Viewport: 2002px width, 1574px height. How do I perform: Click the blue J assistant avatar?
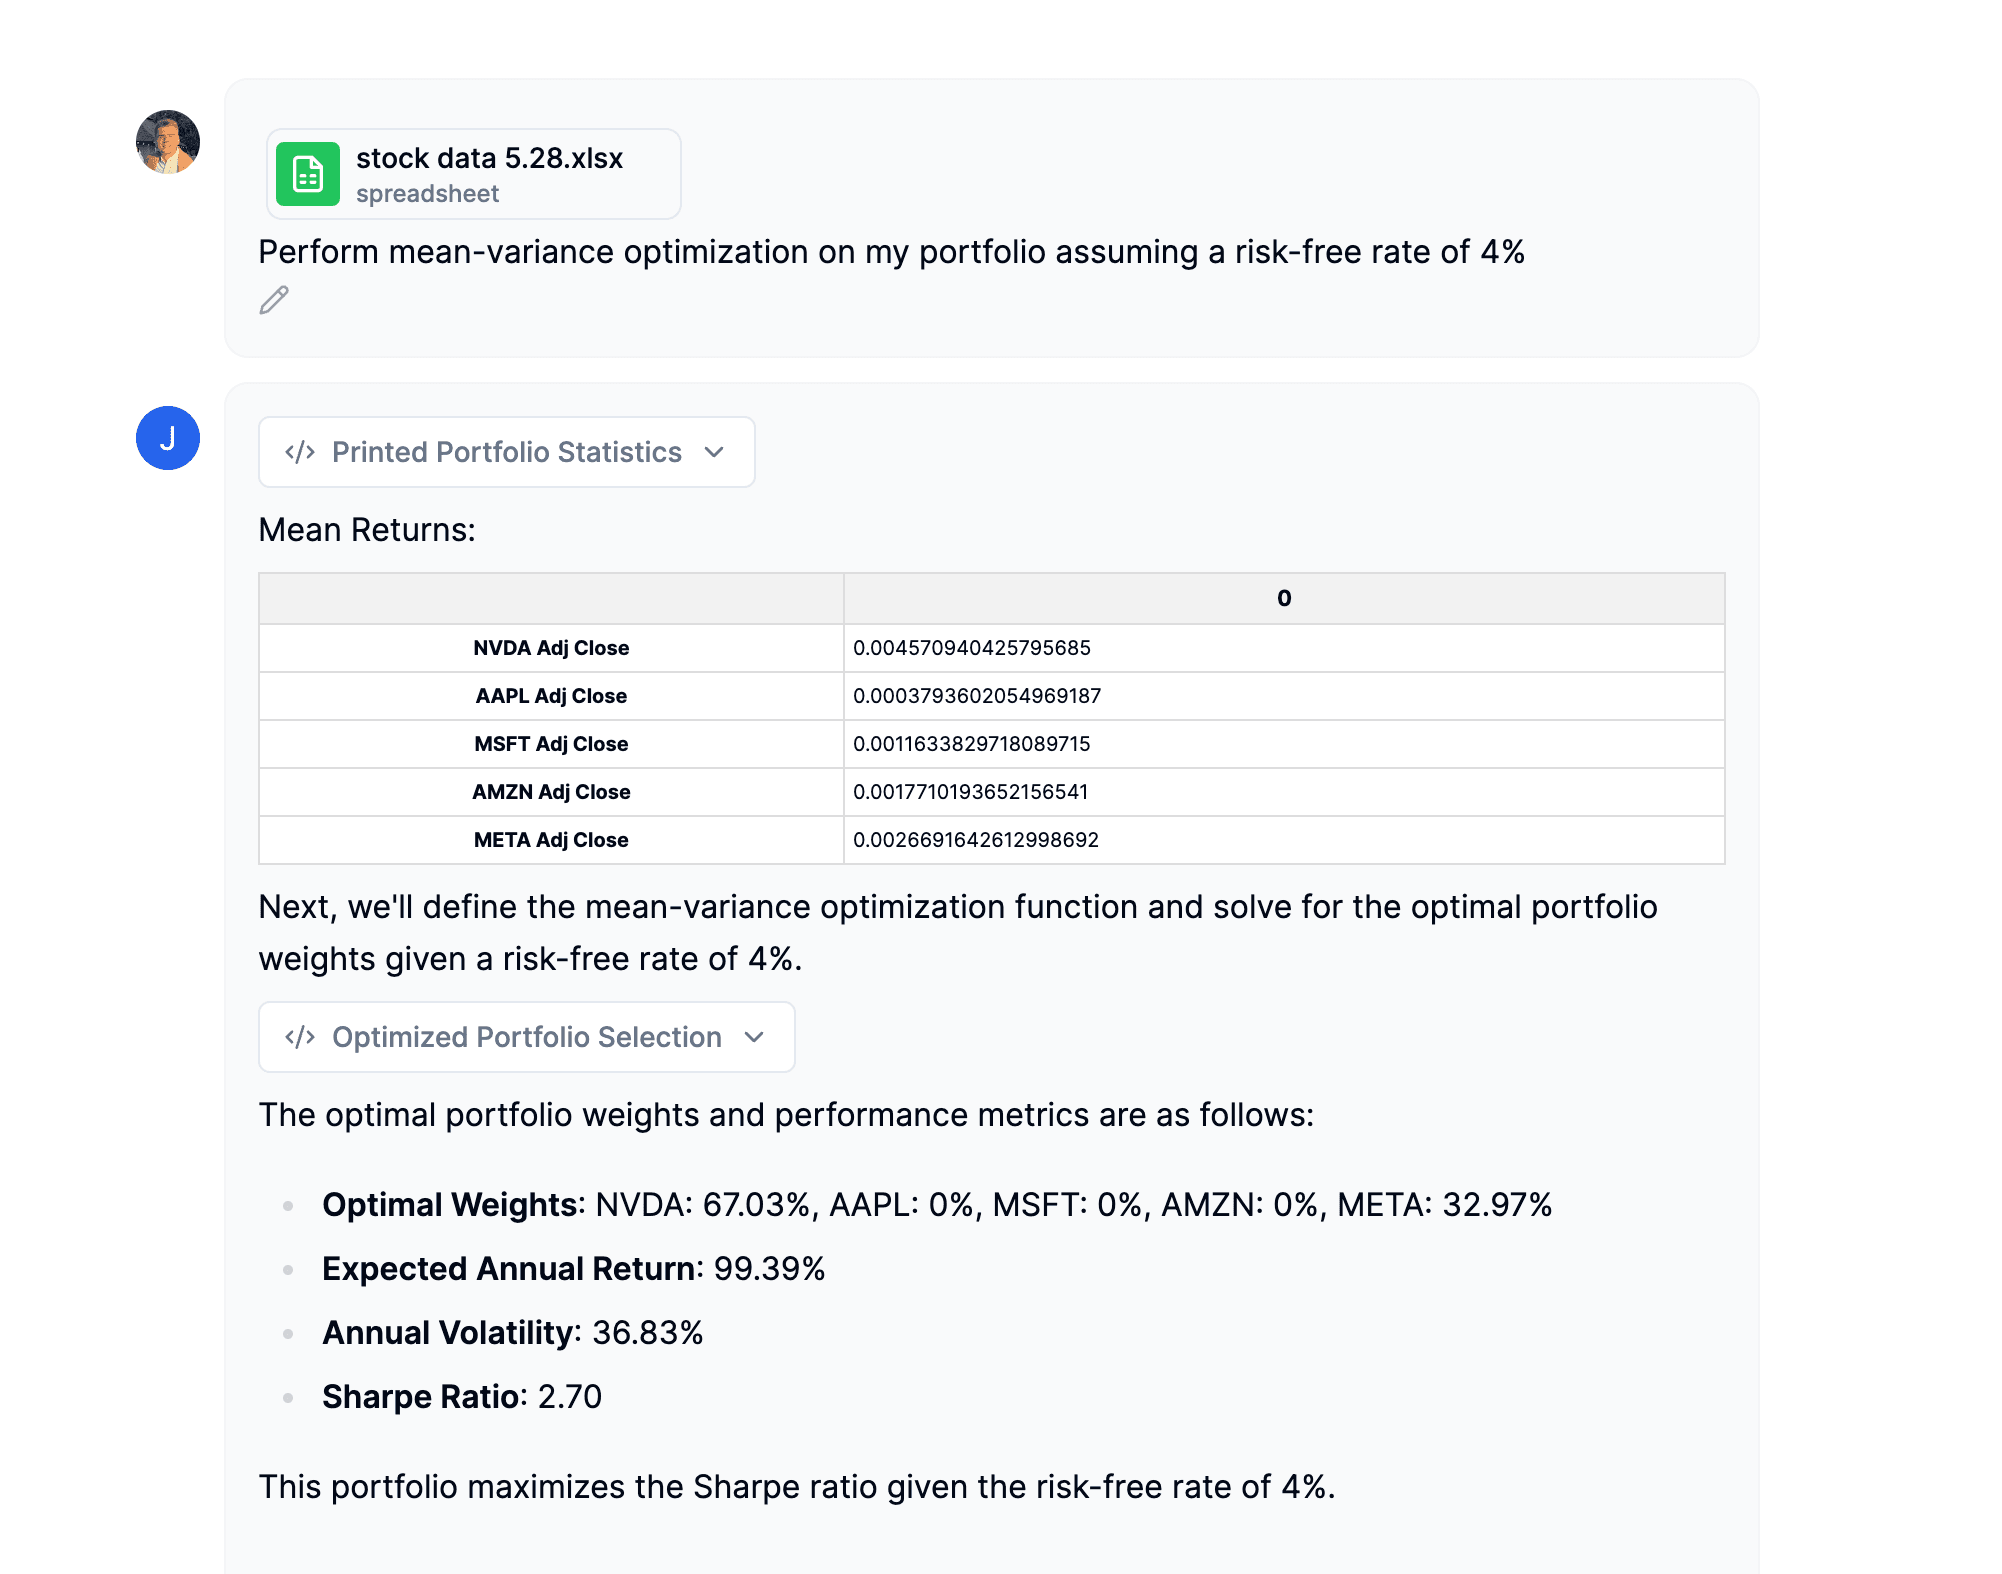(168, 438)
